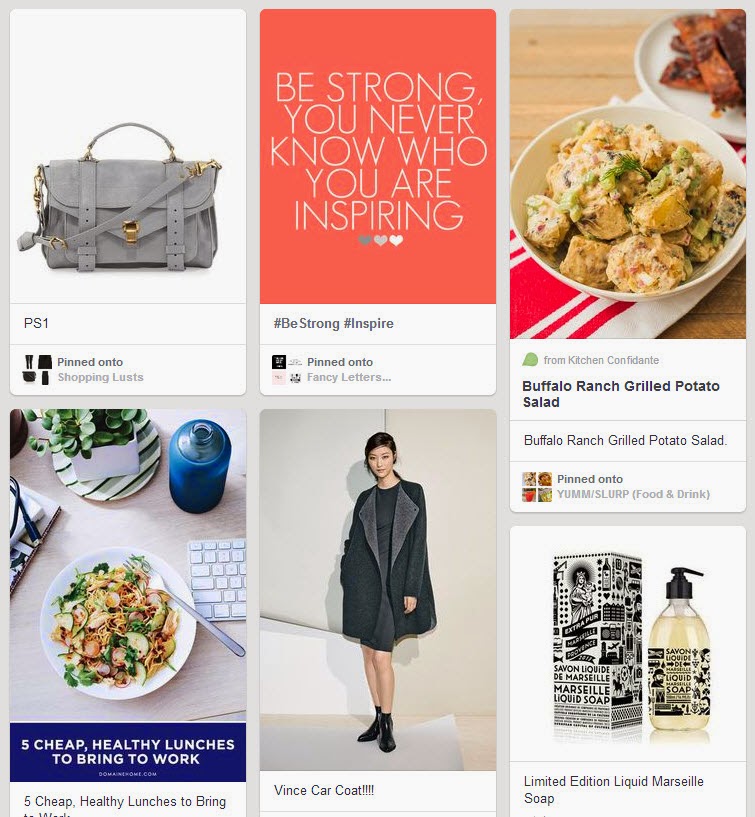Open the Marseille liquid soap bottle image
Viewport: 755px width, 817px height.
coord(628,643)
